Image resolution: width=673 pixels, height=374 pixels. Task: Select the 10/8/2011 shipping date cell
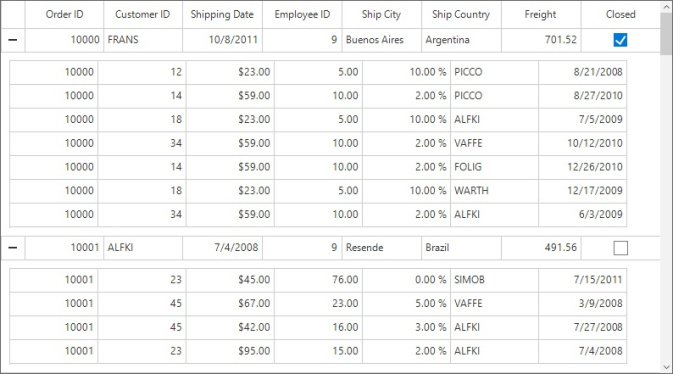pyautogui.click(x=222, y=40)
